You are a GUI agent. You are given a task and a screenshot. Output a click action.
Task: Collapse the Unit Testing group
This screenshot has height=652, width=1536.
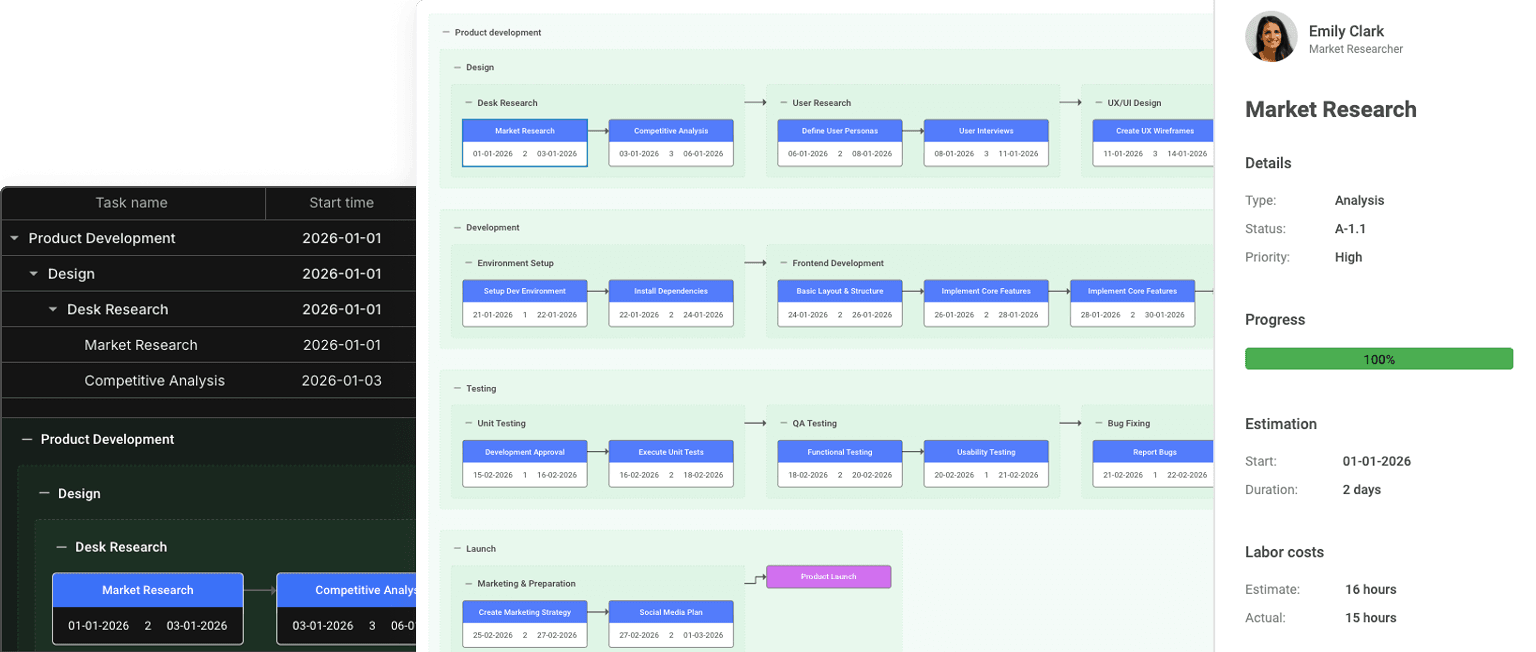[468, 423]
